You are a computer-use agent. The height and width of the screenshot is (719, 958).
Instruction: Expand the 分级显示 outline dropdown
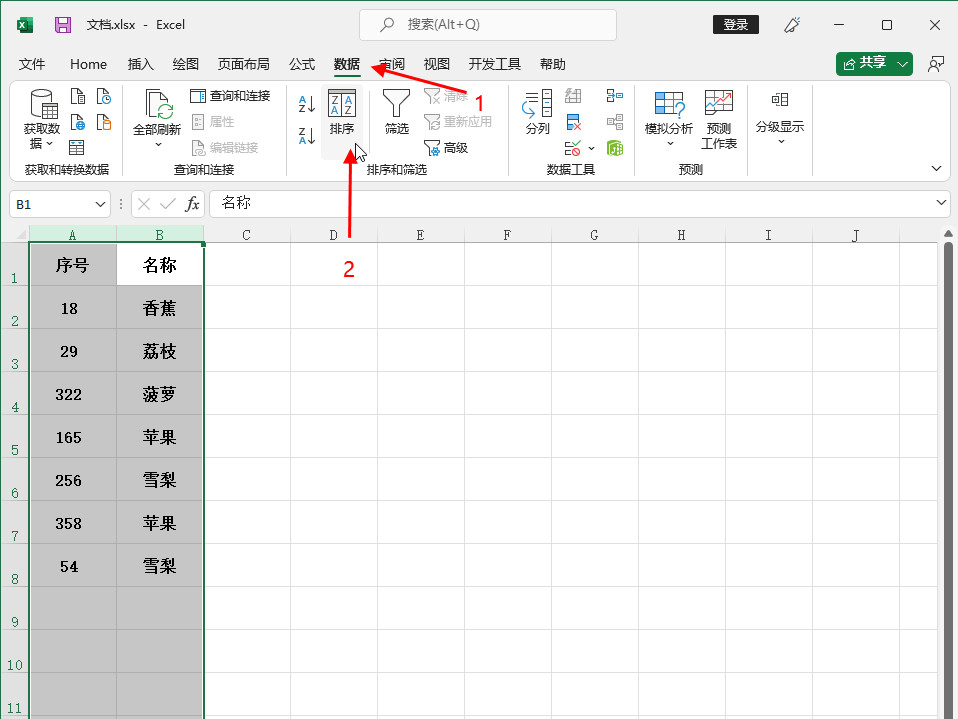[x=780, y=141]
